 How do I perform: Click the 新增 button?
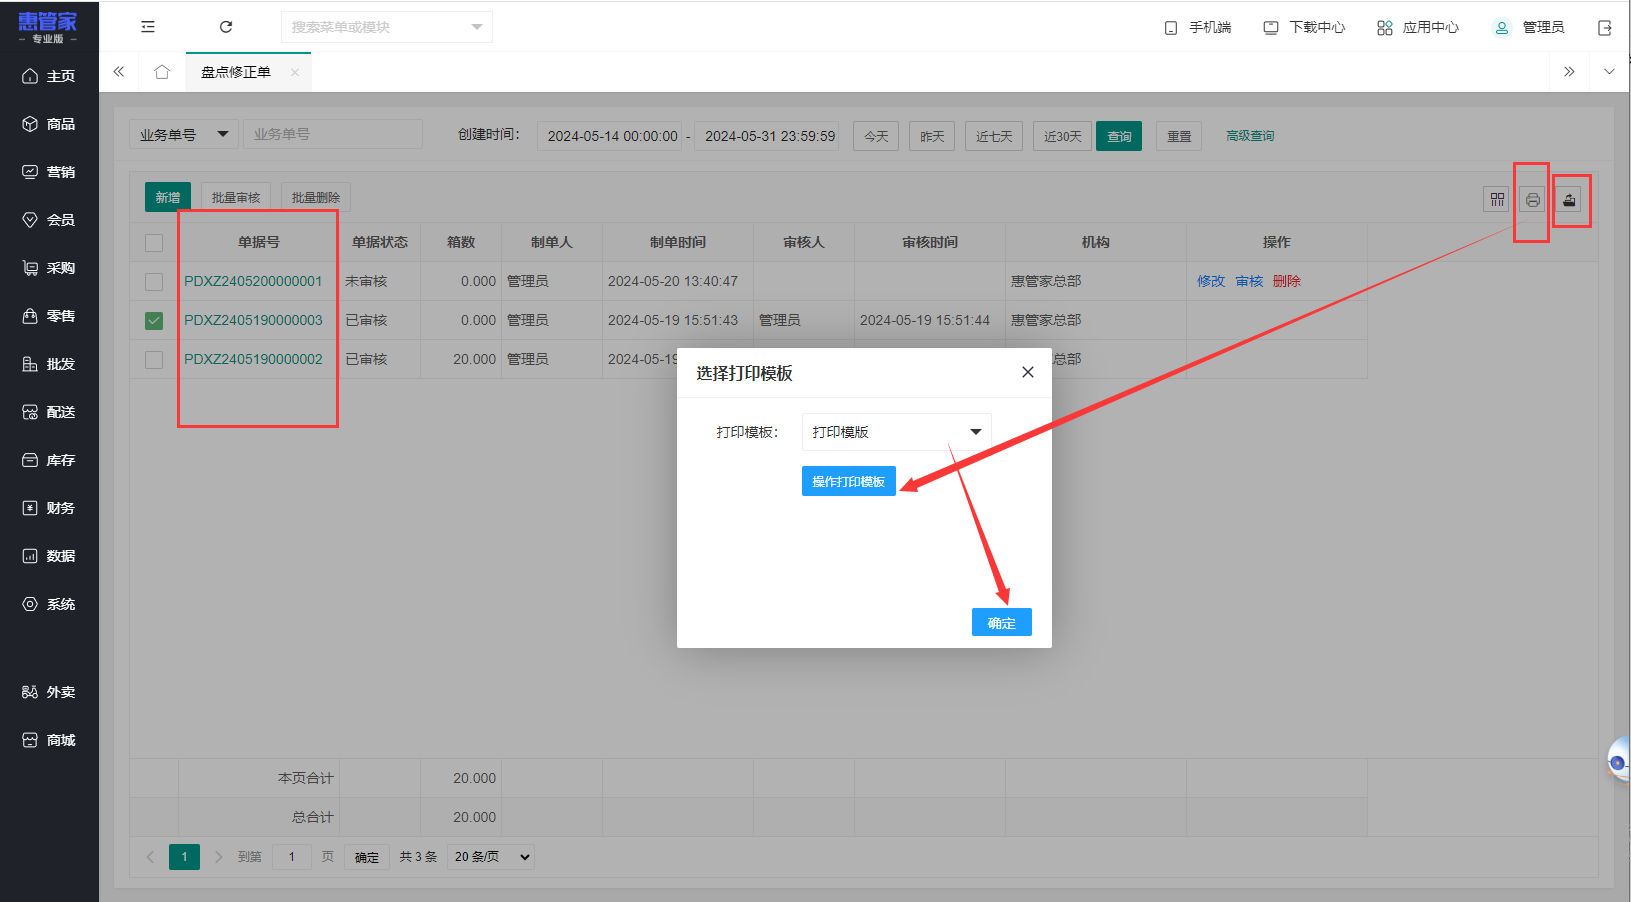(x=168, y=197)
